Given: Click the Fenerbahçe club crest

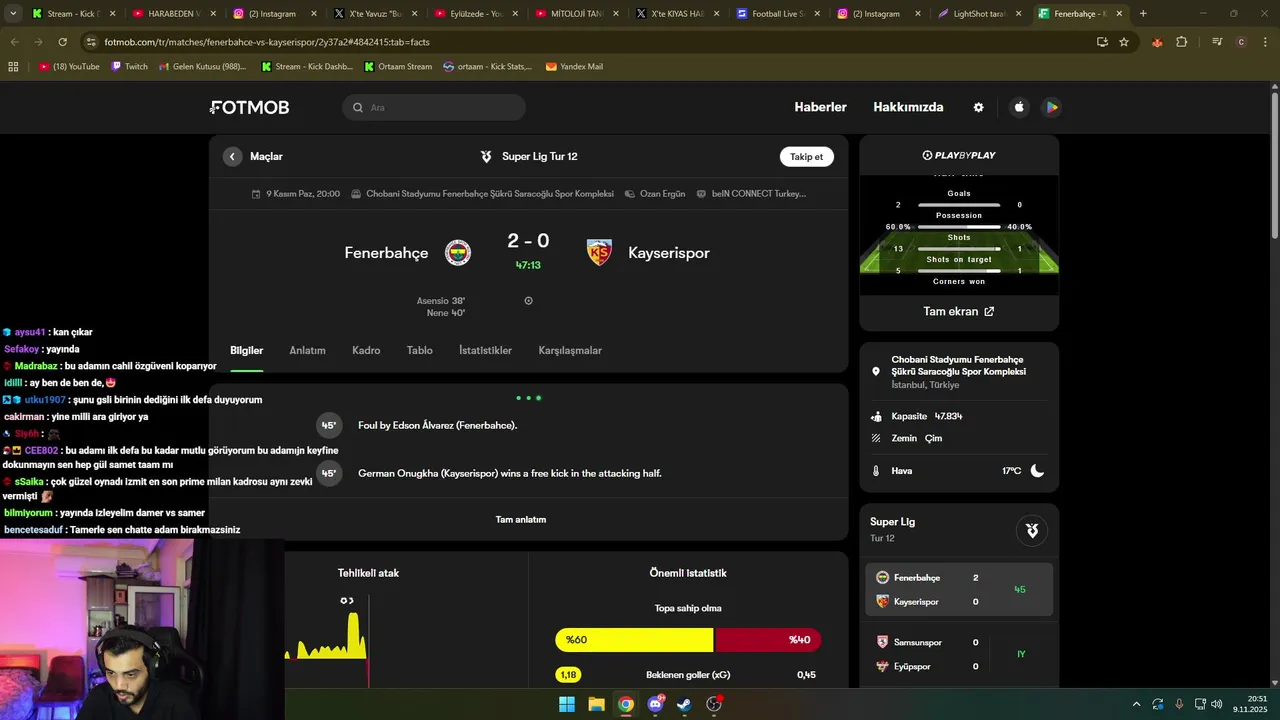Looking at the screenshot, I should (x=458, y=253).
